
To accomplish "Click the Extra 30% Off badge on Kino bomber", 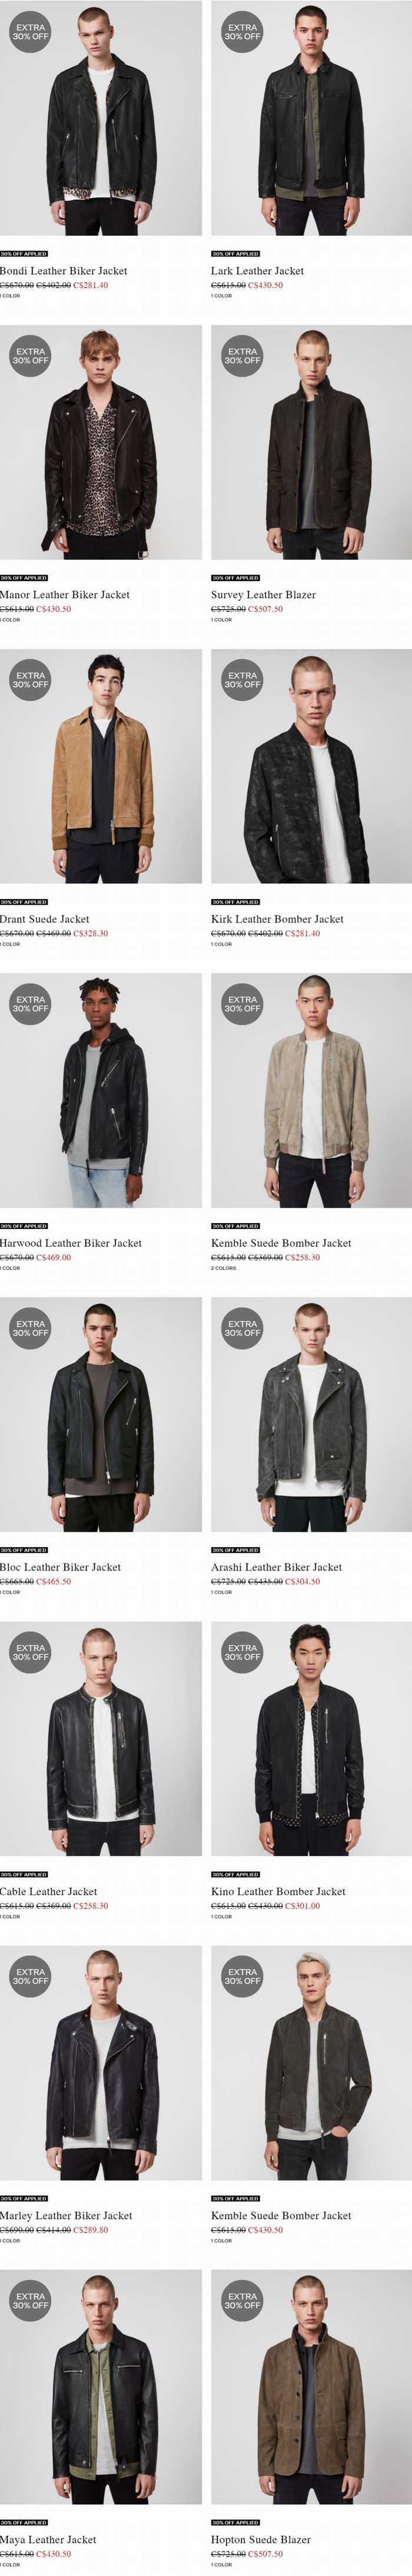I will pos(242,1652).
